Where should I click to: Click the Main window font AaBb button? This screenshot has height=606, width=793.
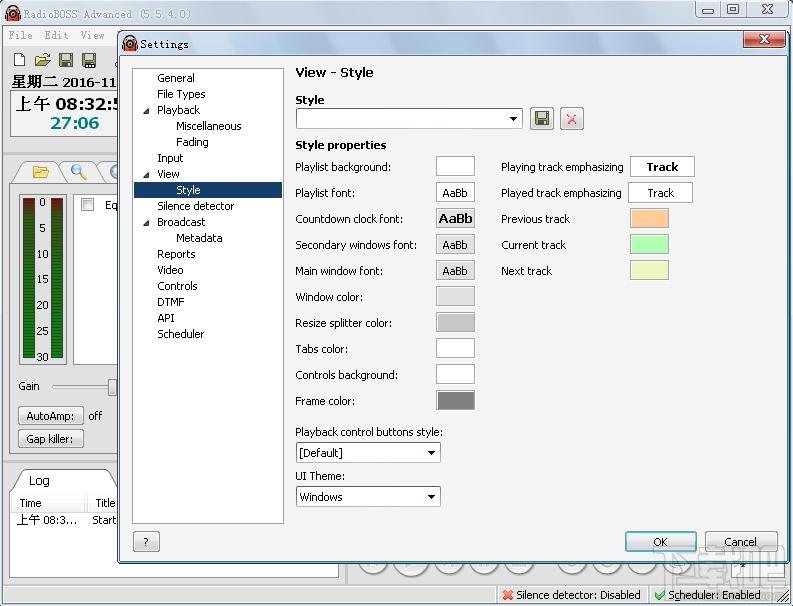click(x=455, y=271)
